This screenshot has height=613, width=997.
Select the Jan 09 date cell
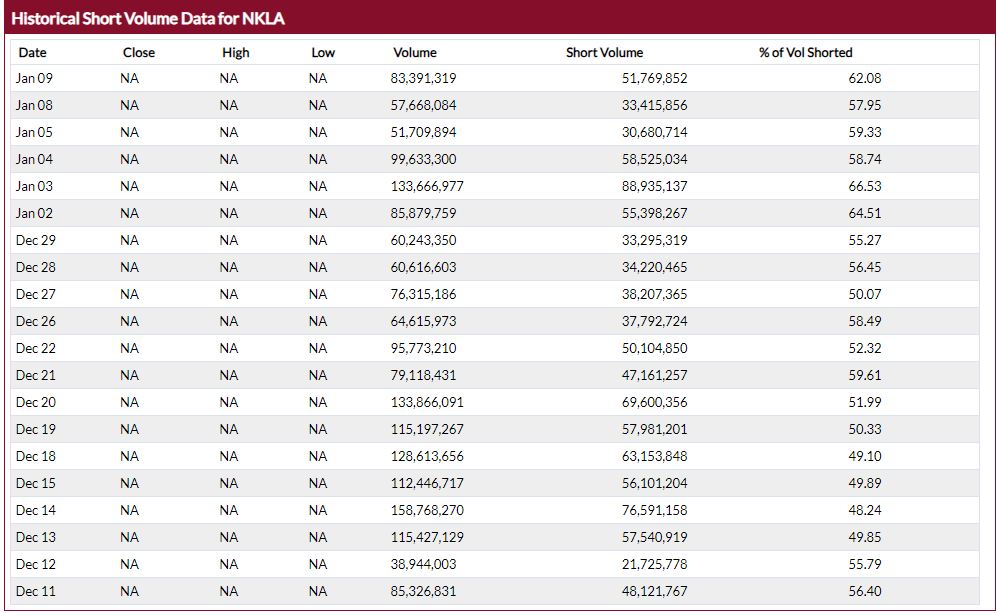(34, 78)
